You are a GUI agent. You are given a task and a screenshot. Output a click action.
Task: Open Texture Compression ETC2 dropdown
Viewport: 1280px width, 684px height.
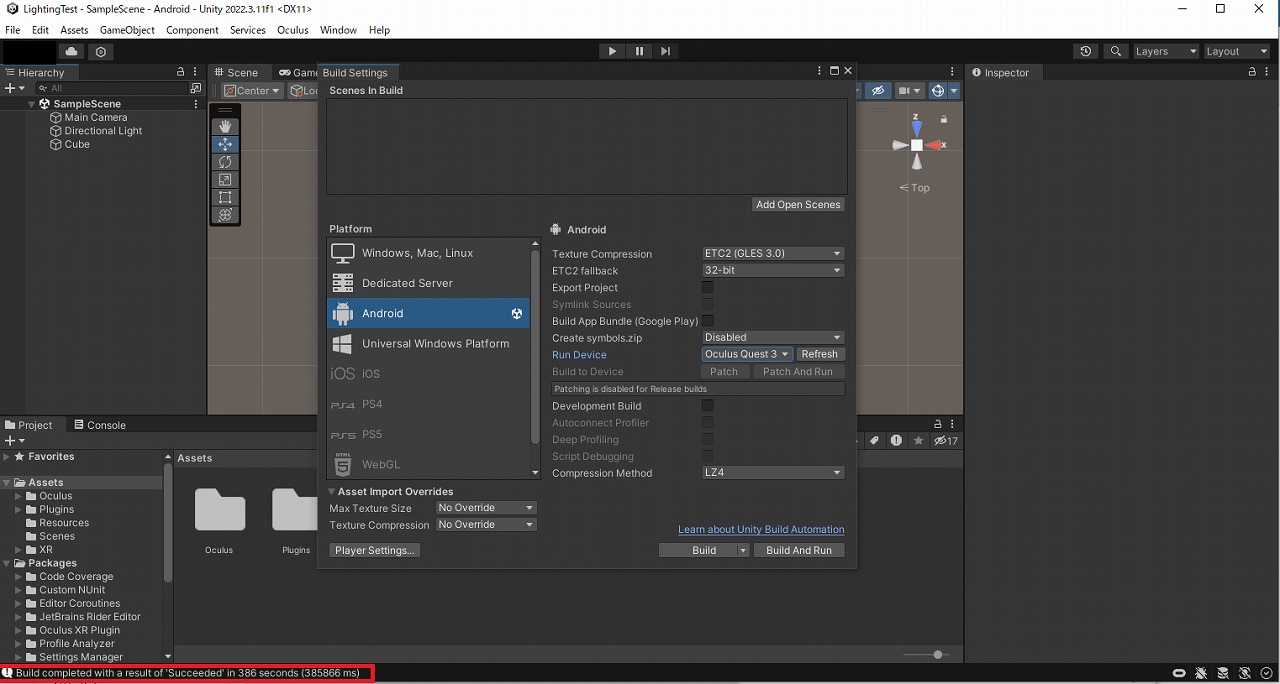pos(773,253)
